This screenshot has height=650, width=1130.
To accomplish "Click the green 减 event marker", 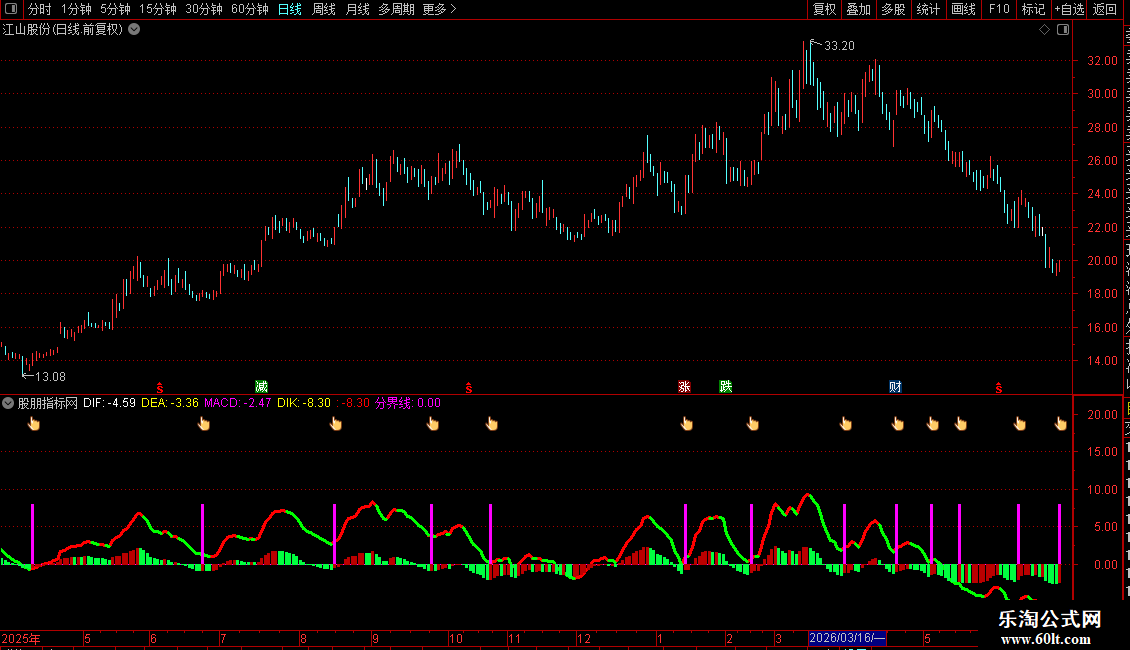I will click(262, 387).
